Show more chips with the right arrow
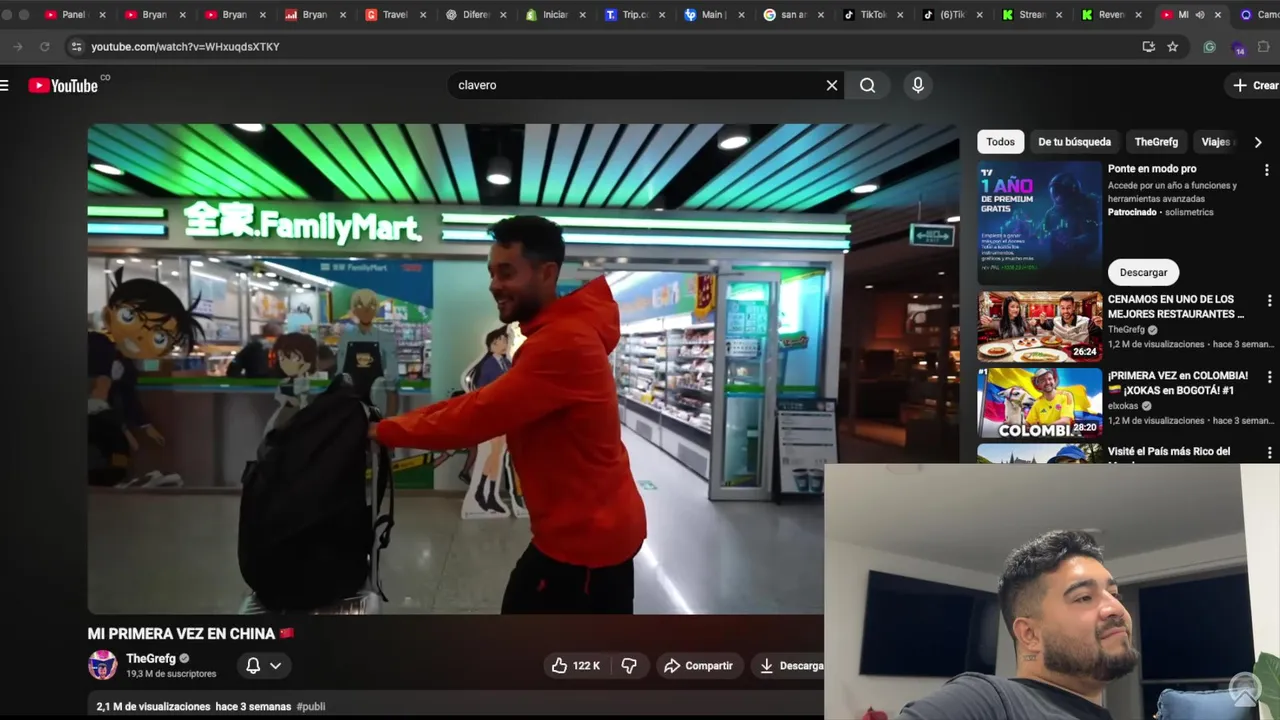This screenshot has width=1280, height=720. 1258,142
